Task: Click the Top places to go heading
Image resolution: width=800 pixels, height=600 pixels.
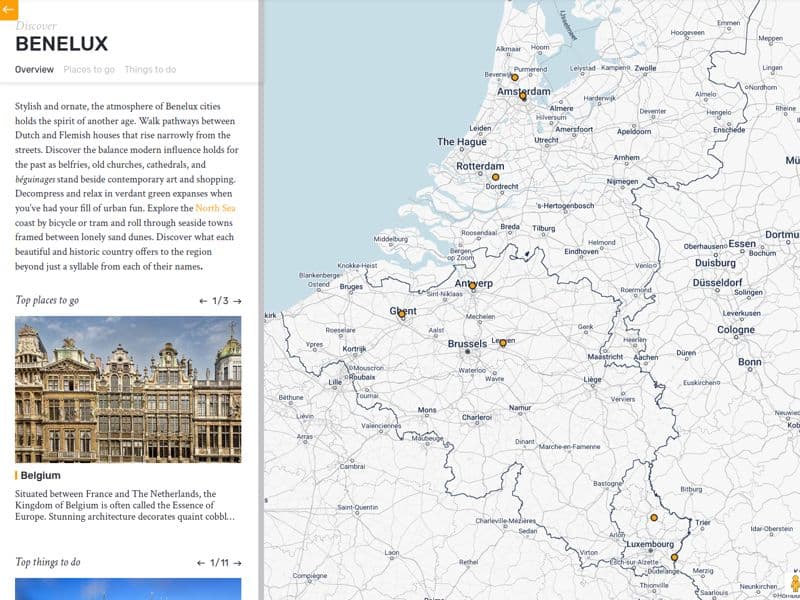Action: tap(47, 300)
